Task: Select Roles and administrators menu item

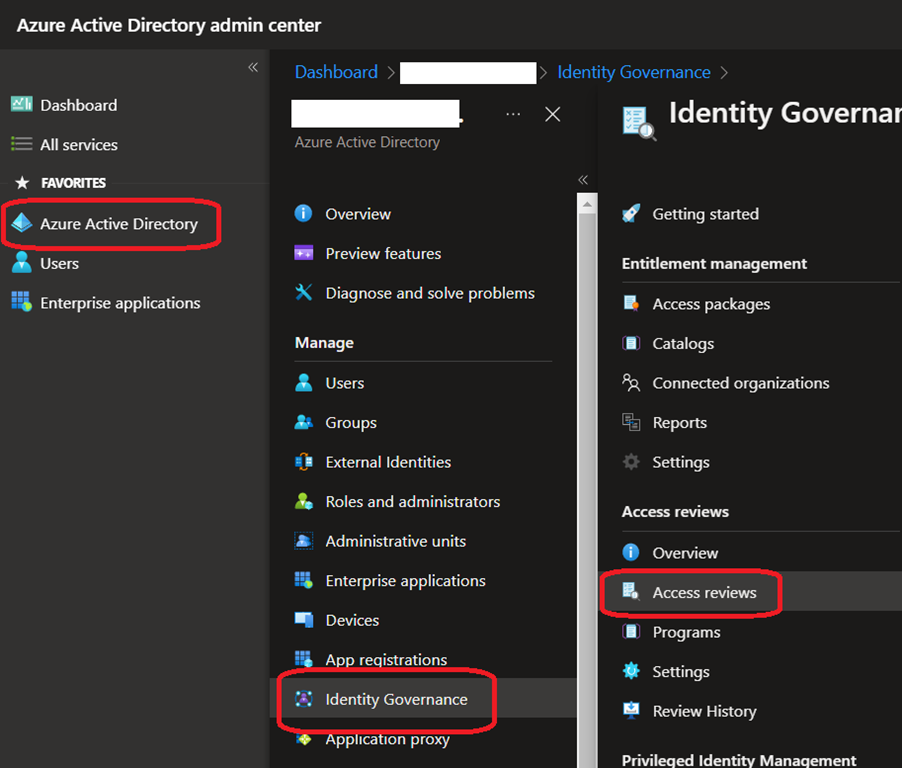Action: (x=412, y=502)
